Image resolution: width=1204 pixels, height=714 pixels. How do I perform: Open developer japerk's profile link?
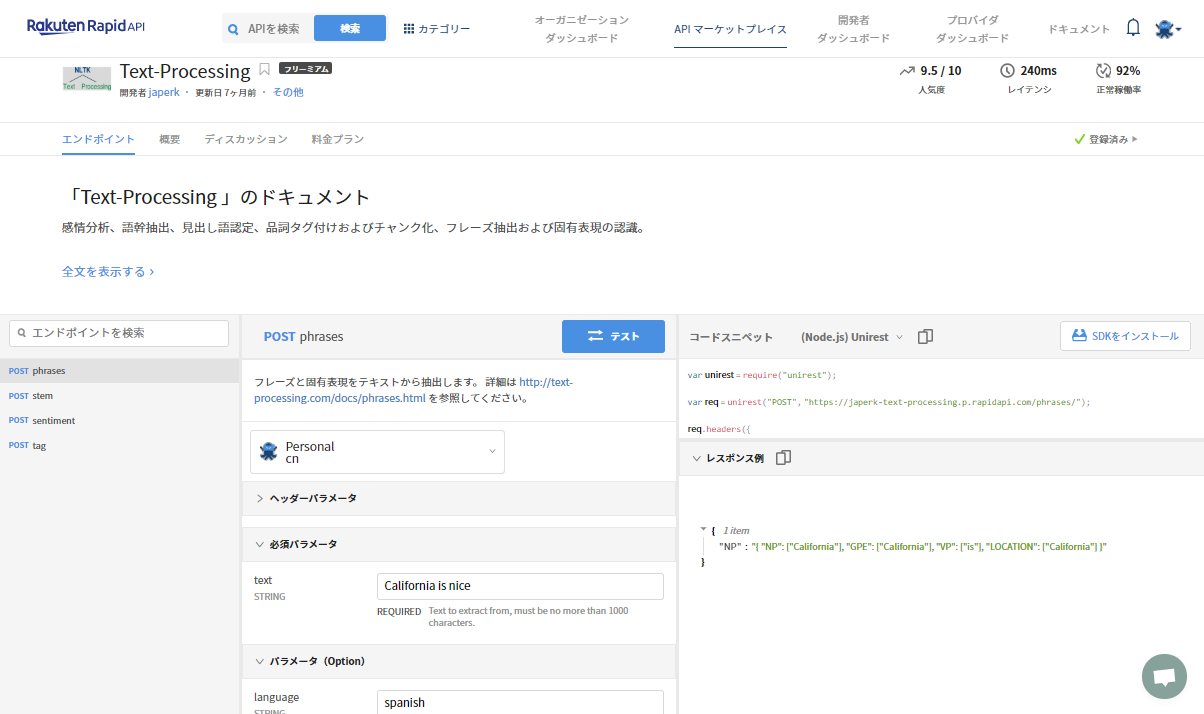click(164, 92)
